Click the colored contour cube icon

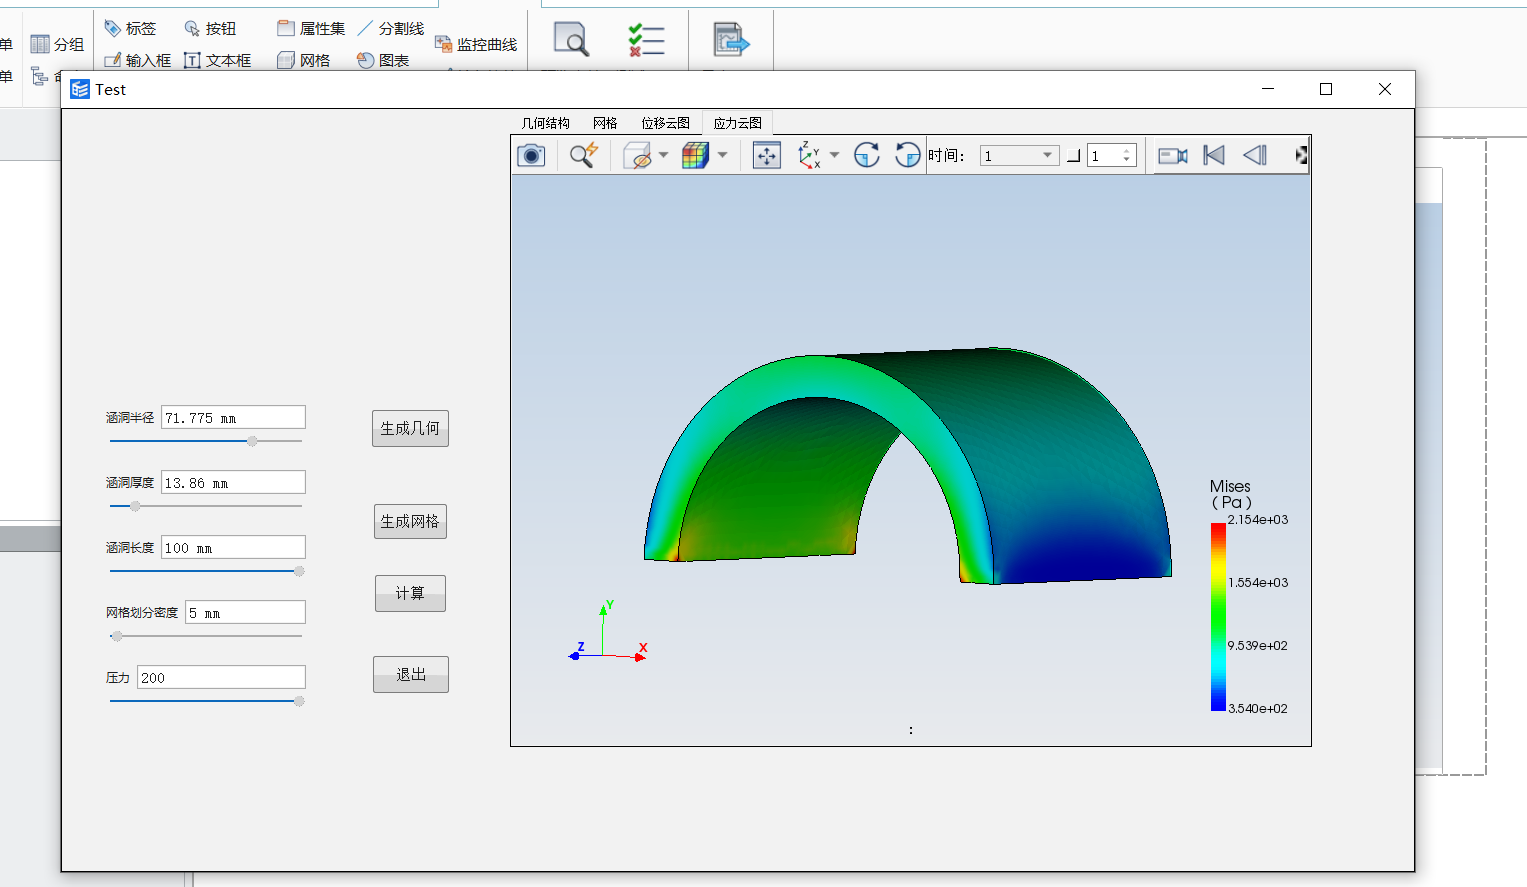pos(695,155)
